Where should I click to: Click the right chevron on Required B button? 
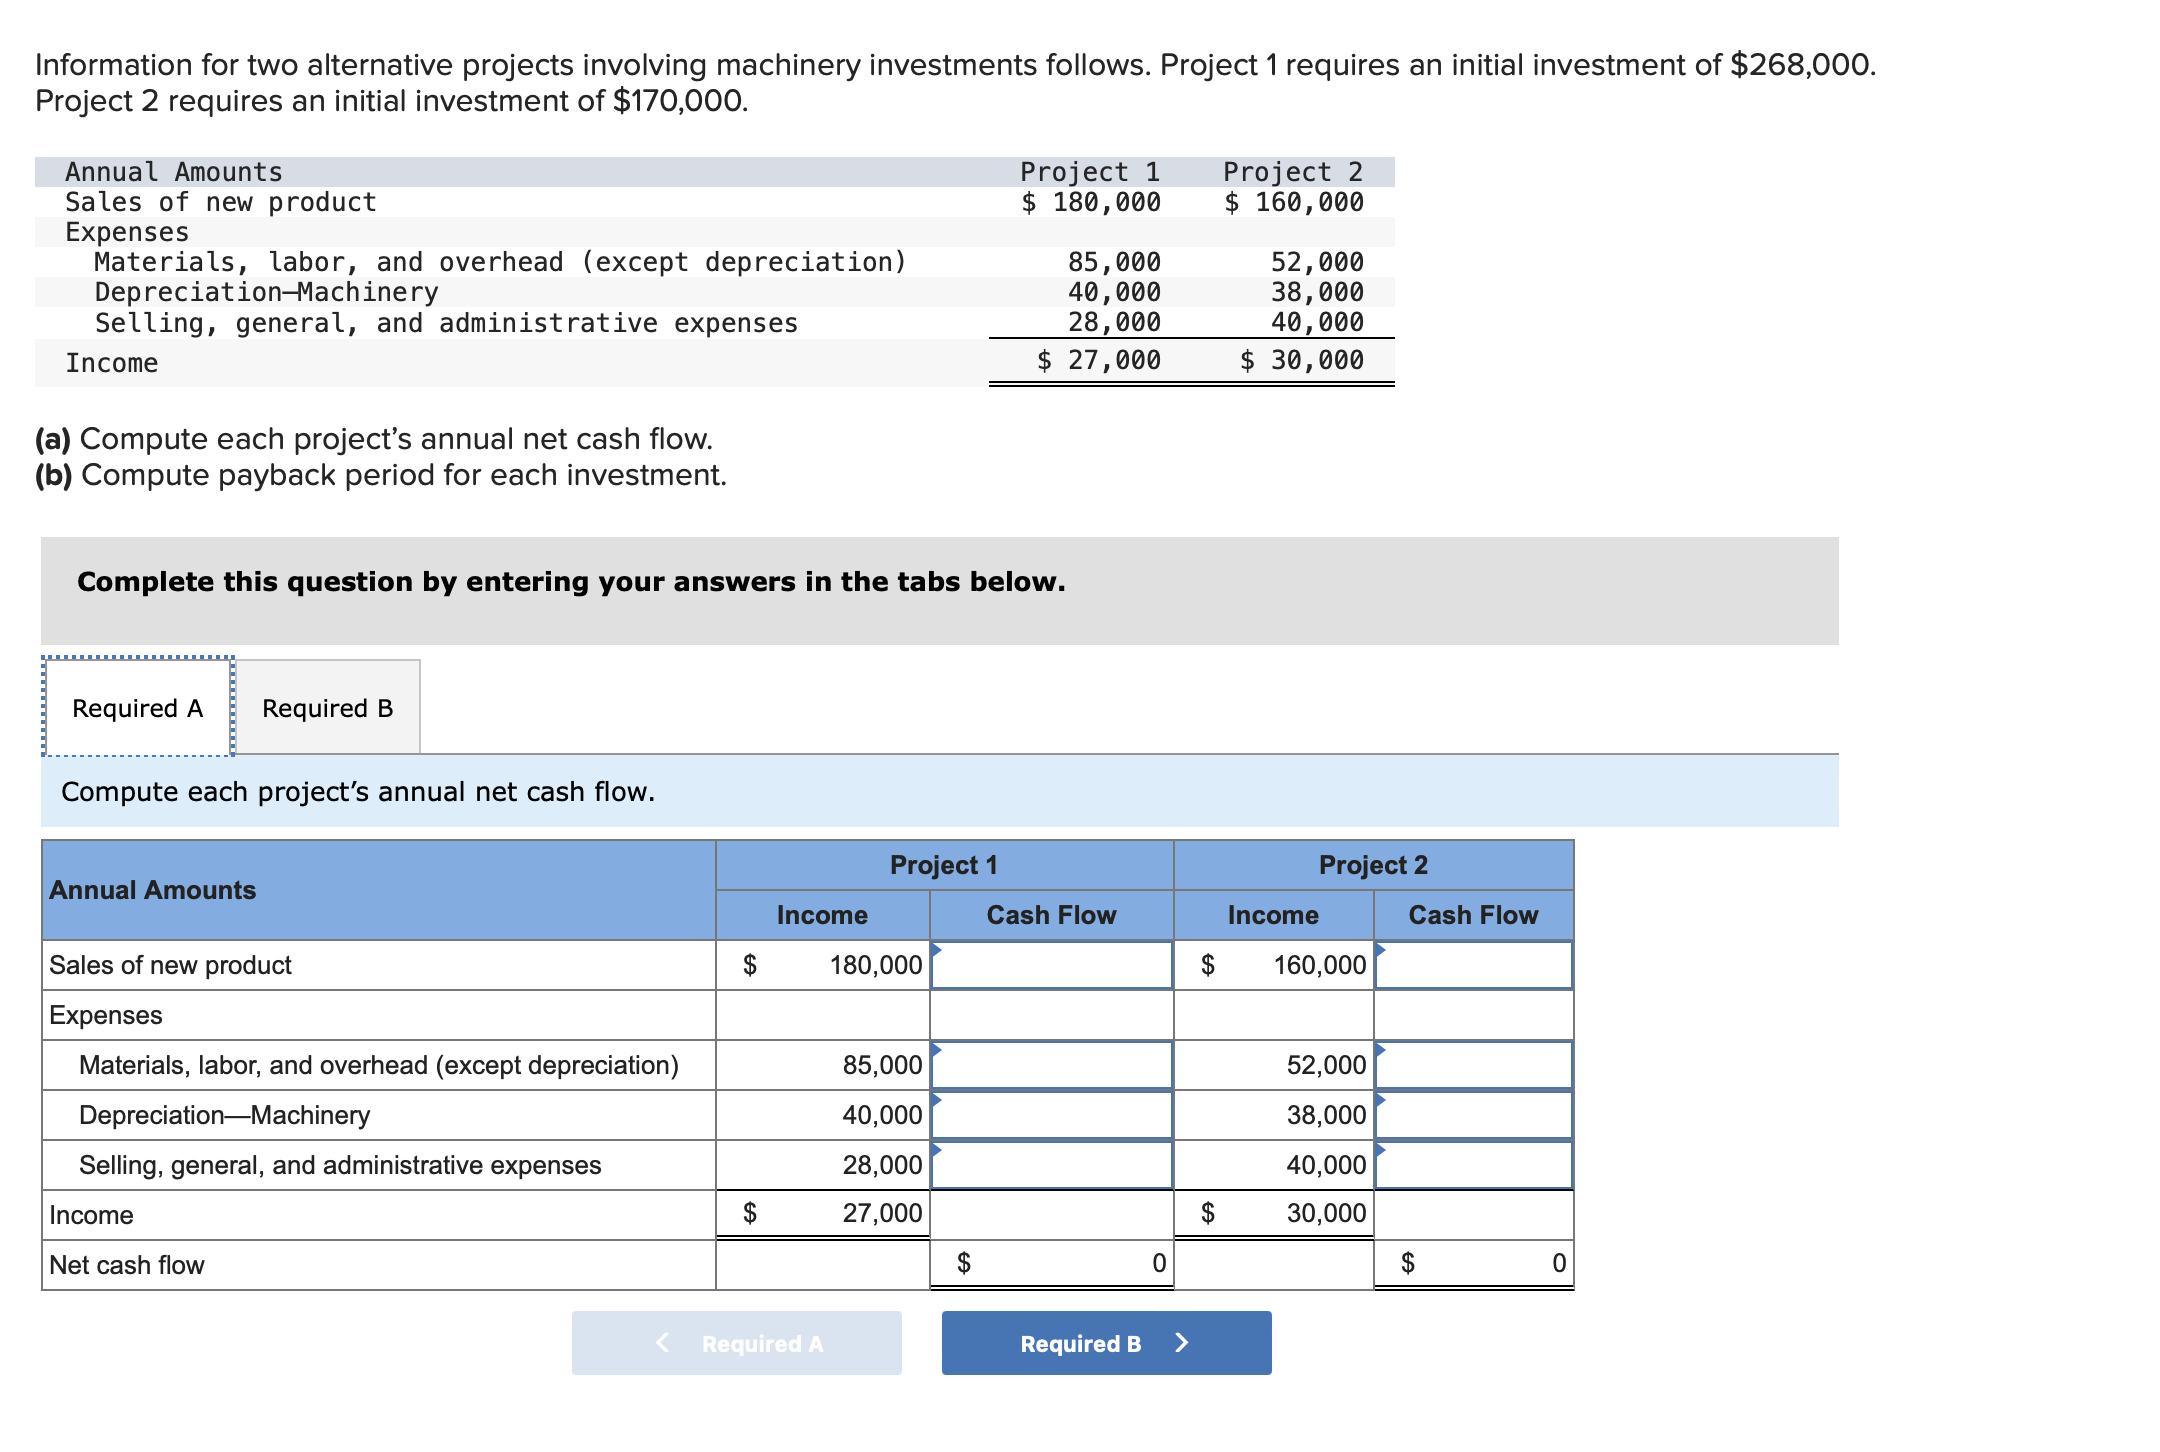[x=1182, y=1343]
